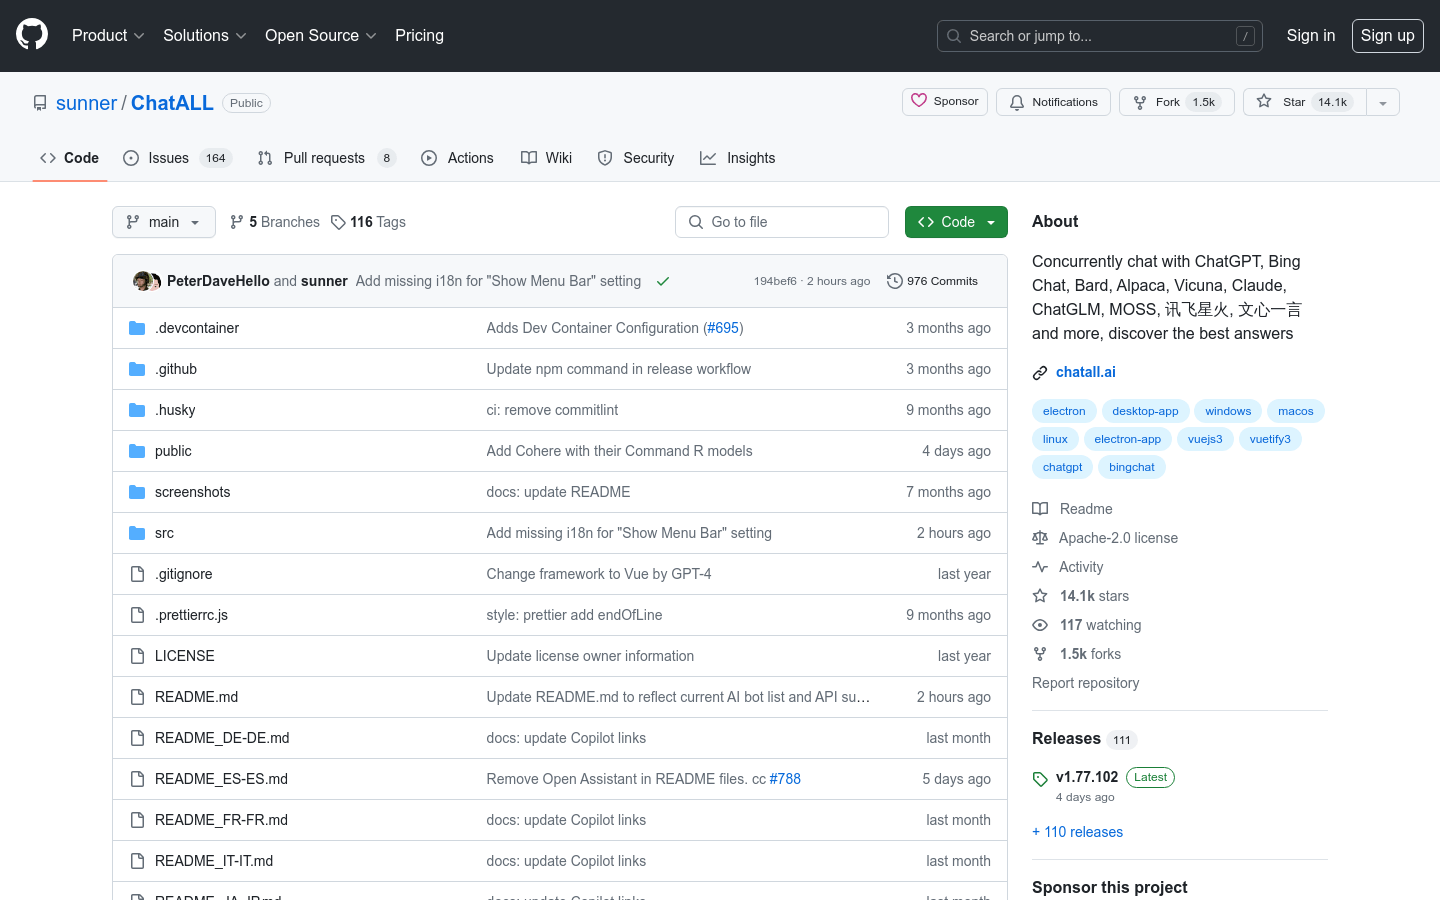Click the Sign up button
Screen dimensions: 1440x900
1388,35
